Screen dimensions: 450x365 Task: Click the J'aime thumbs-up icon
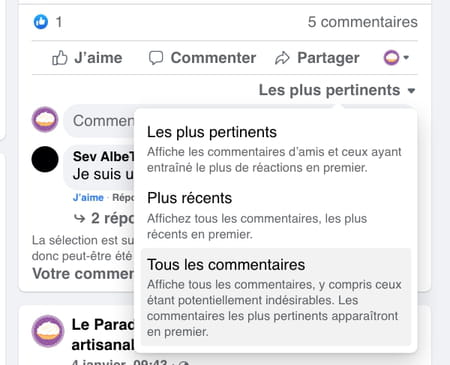[60, 58]
